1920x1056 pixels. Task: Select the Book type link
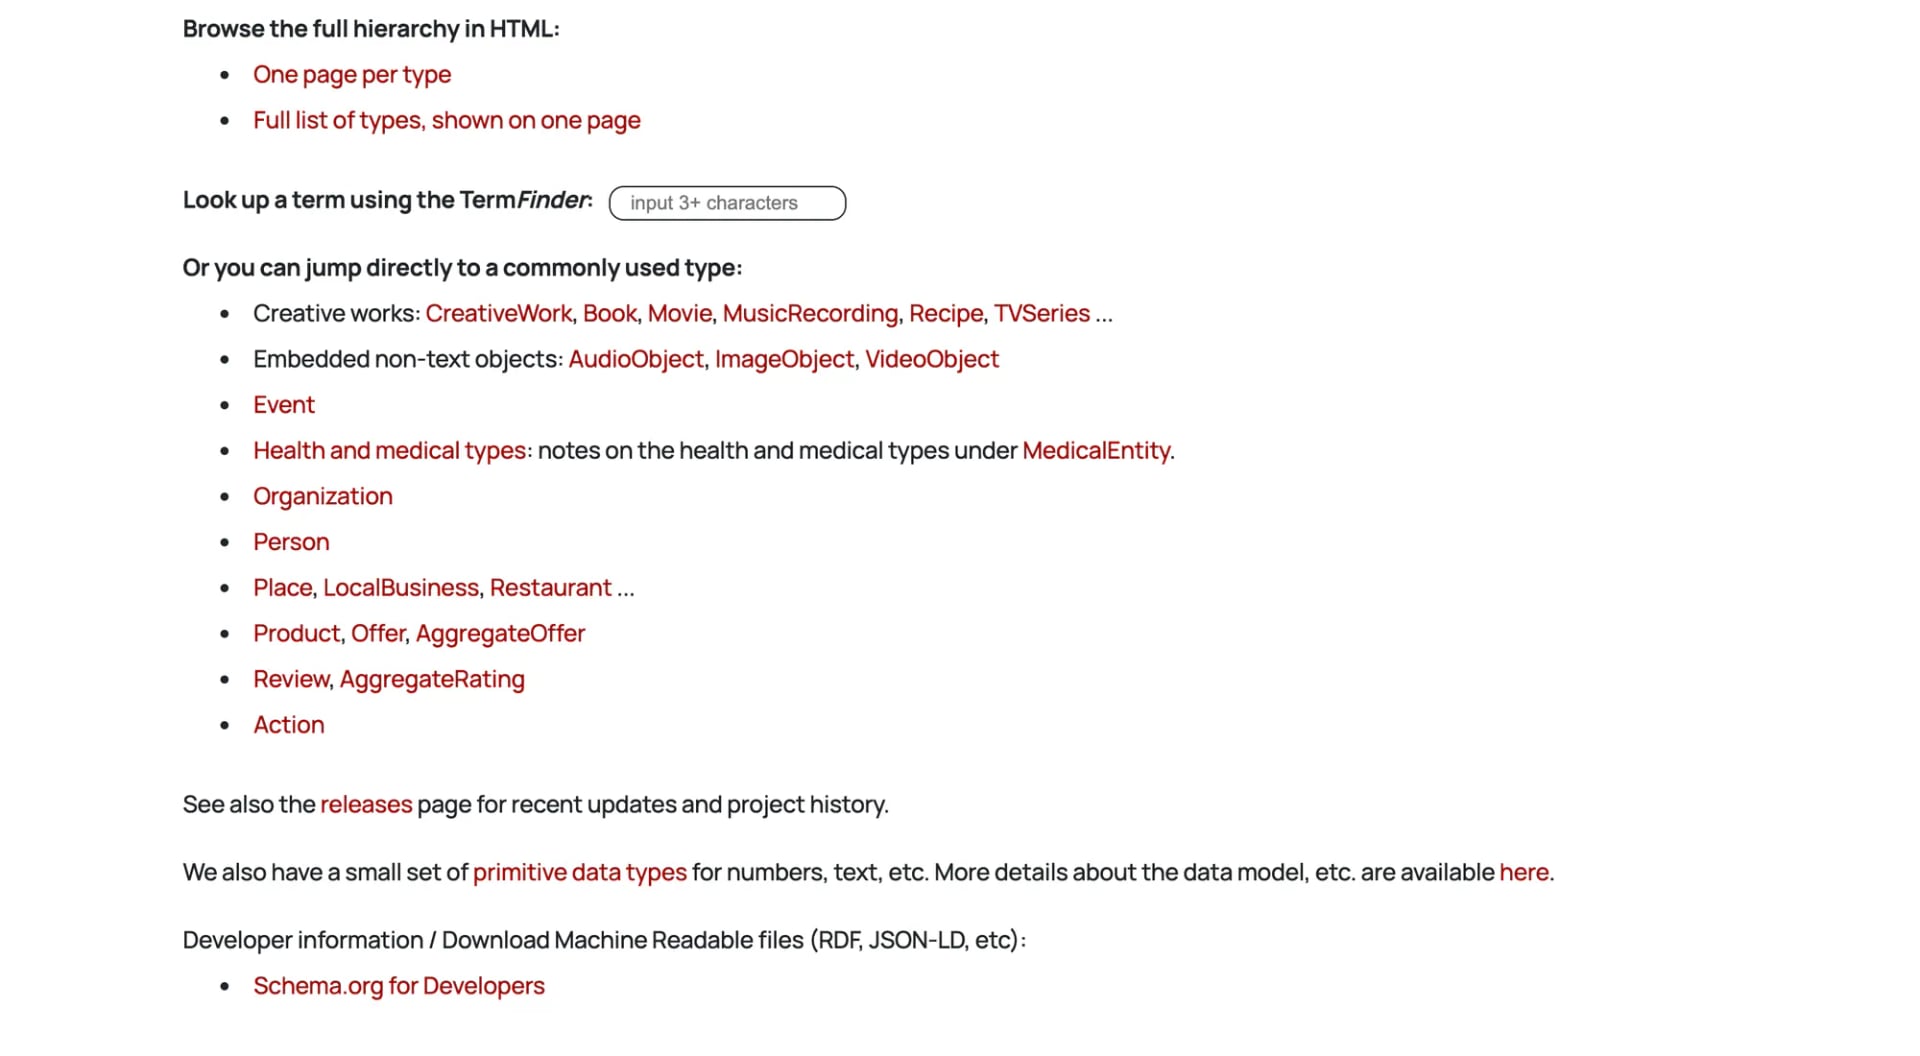(609, 313)
